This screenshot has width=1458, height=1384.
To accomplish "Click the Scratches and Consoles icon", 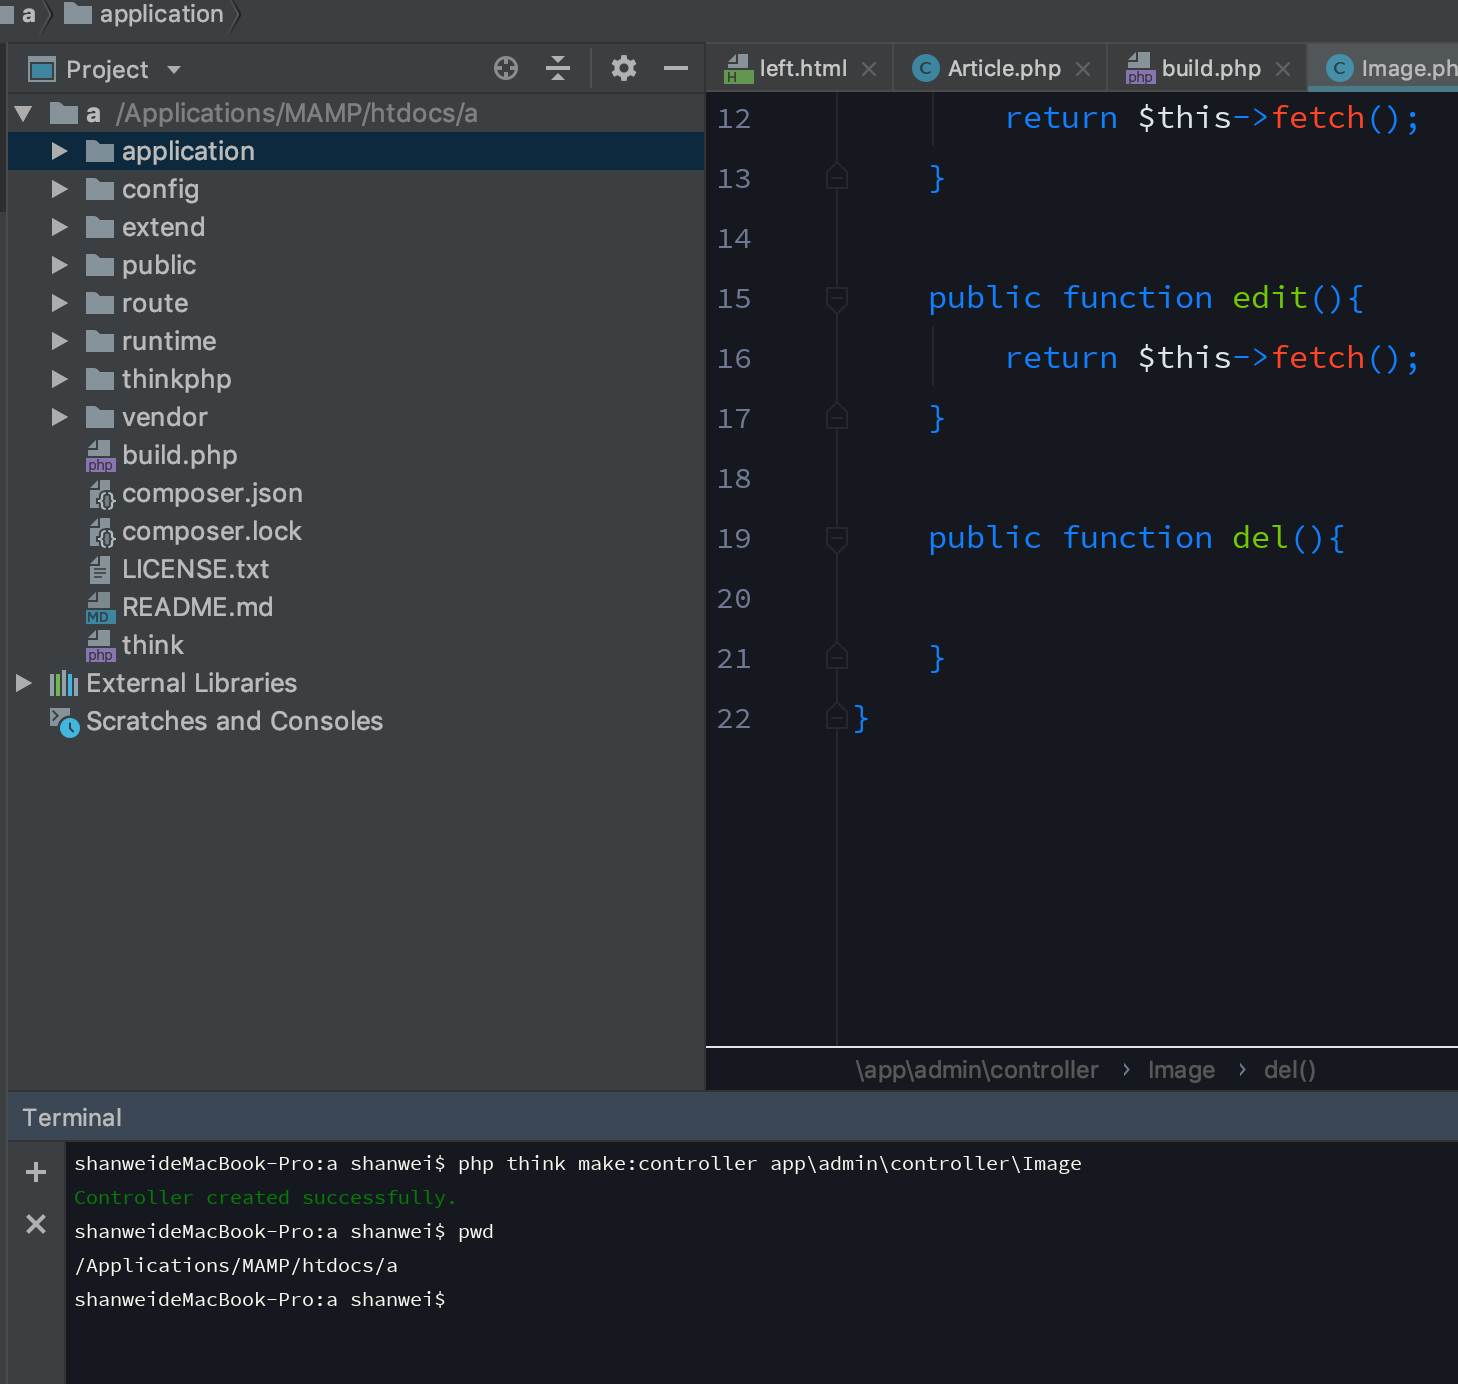I will 64,722.
